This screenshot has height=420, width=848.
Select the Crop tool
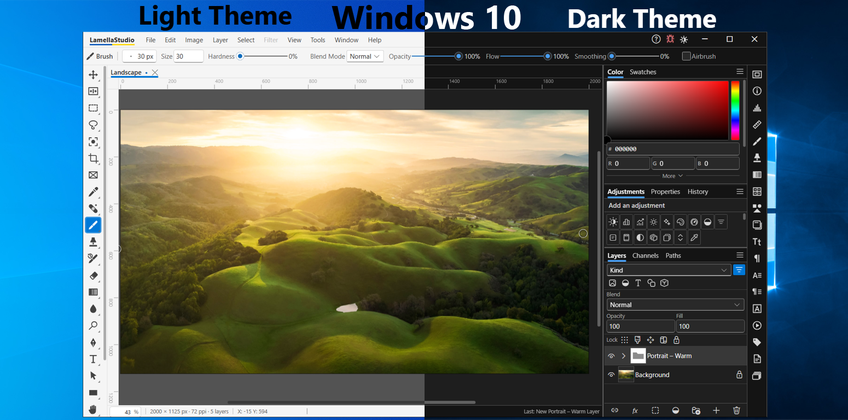tap(93, 158)
